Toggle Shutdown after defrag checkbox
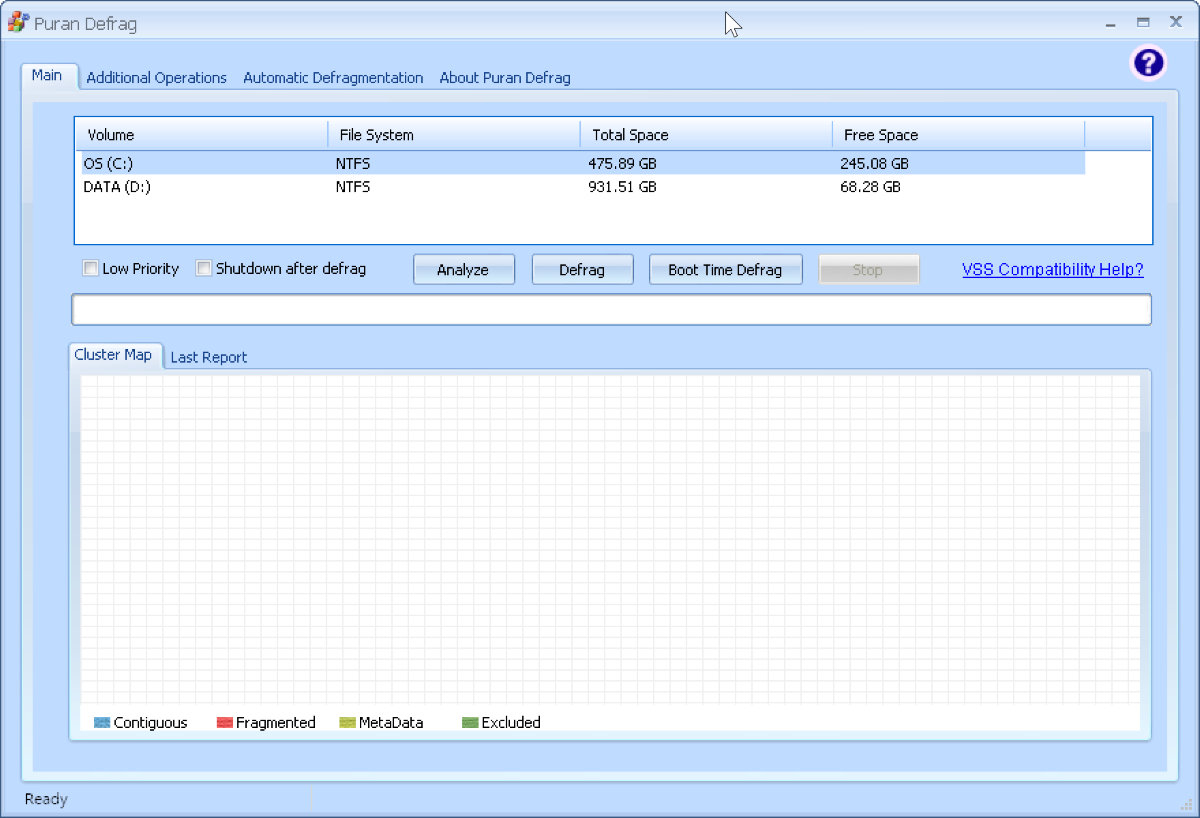1200x818 pixels. (204, 268)
